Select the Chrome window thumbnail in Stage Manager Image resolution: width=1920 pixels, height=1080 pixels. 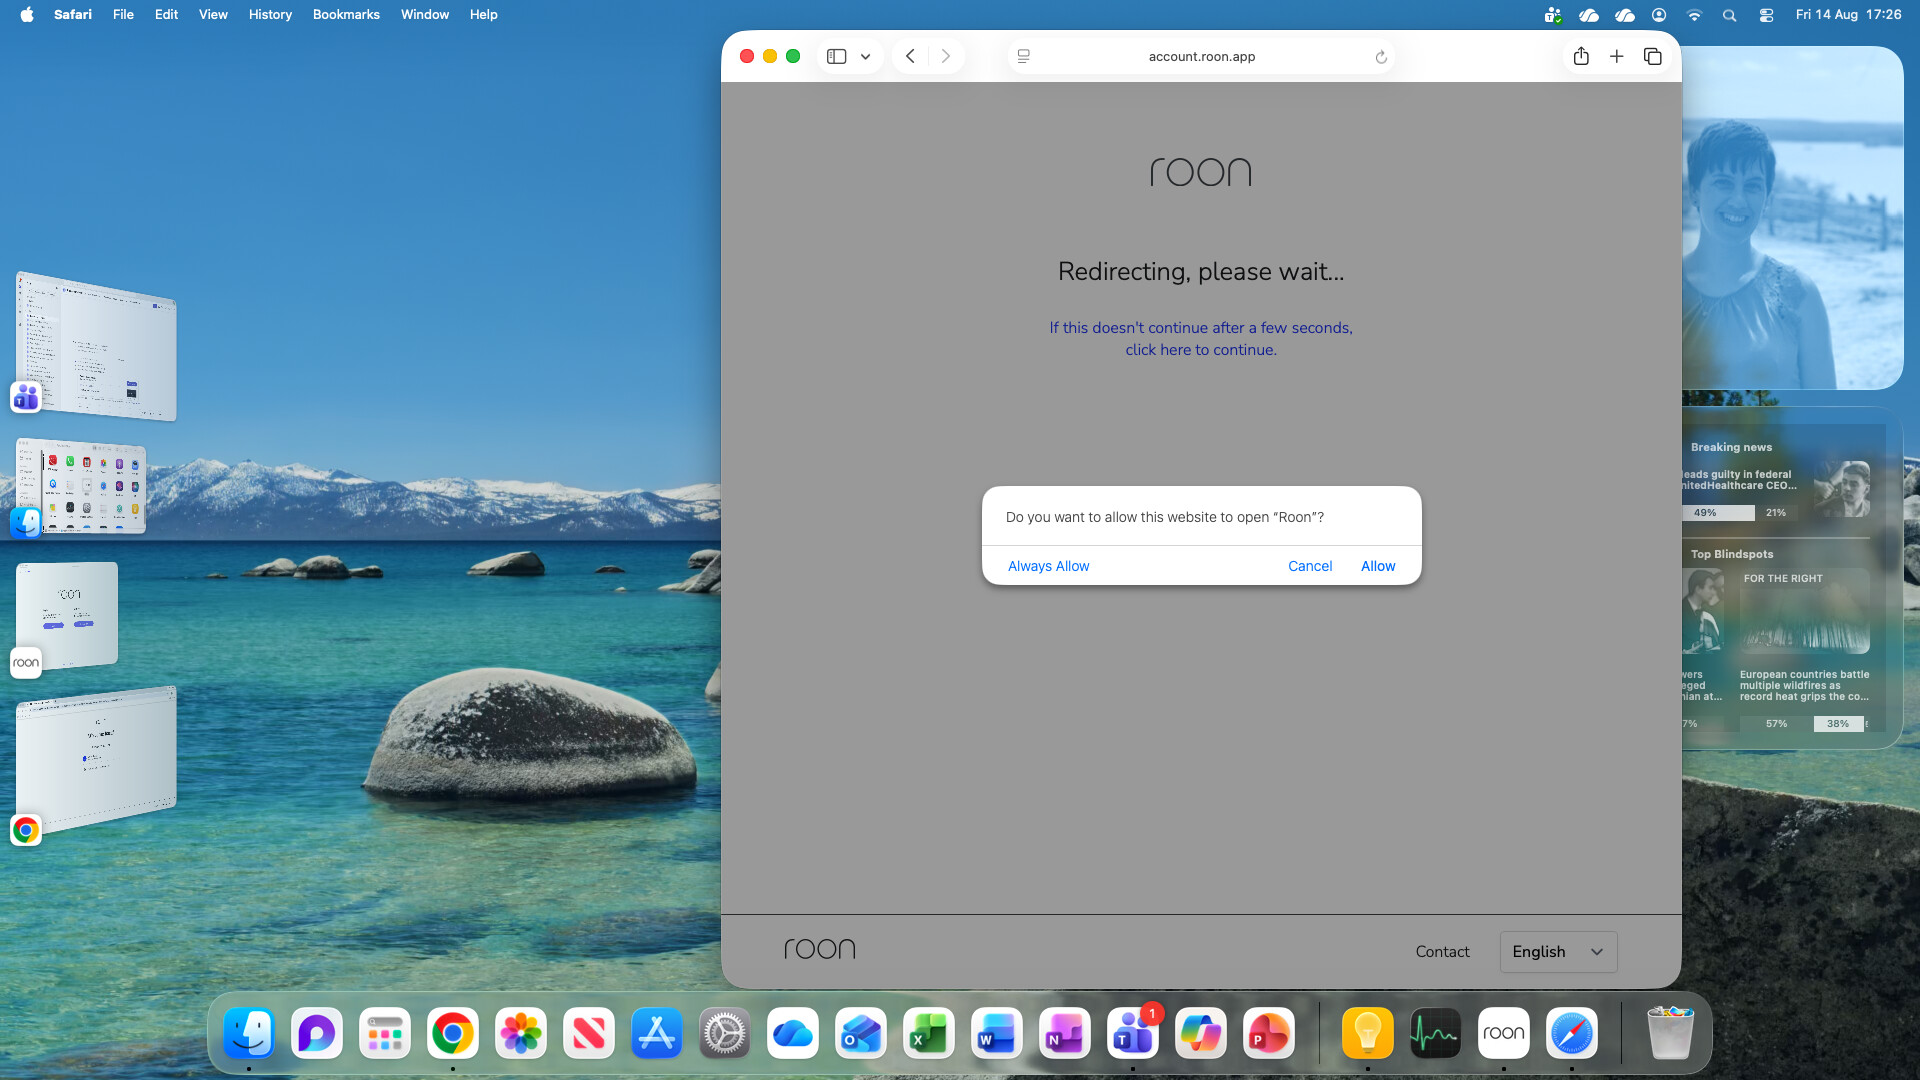click(97, 758)
